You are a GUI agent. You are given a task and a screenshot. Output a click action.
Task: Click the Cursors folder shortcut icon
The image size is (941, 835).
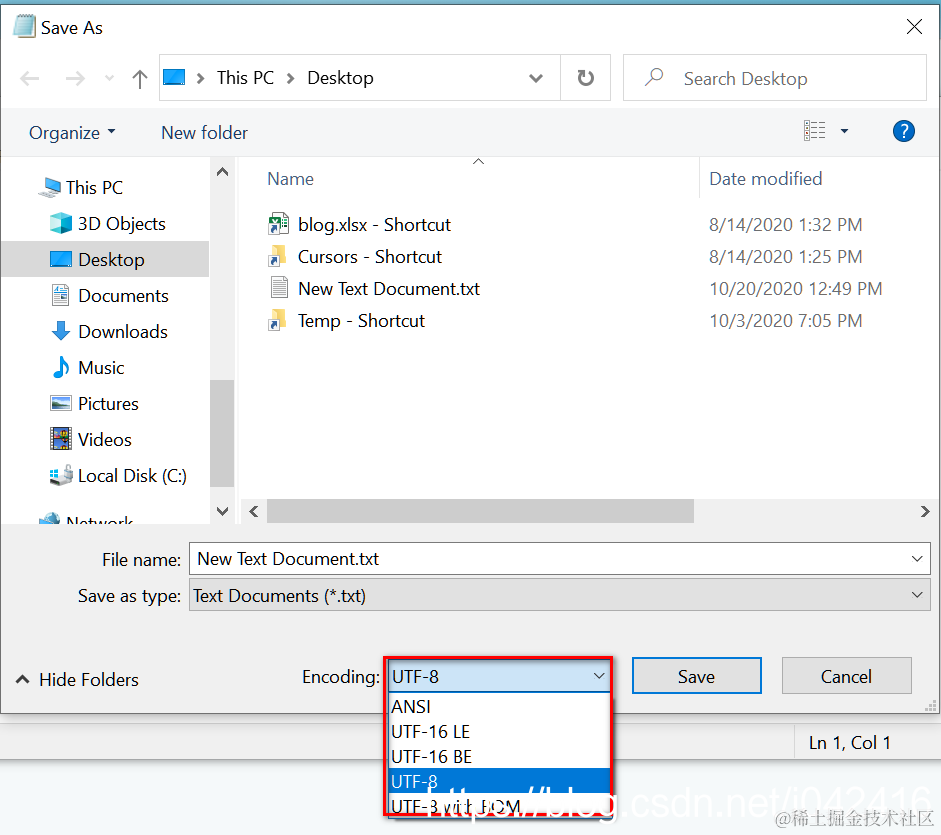pyautogui.click(x=277, y=256)
